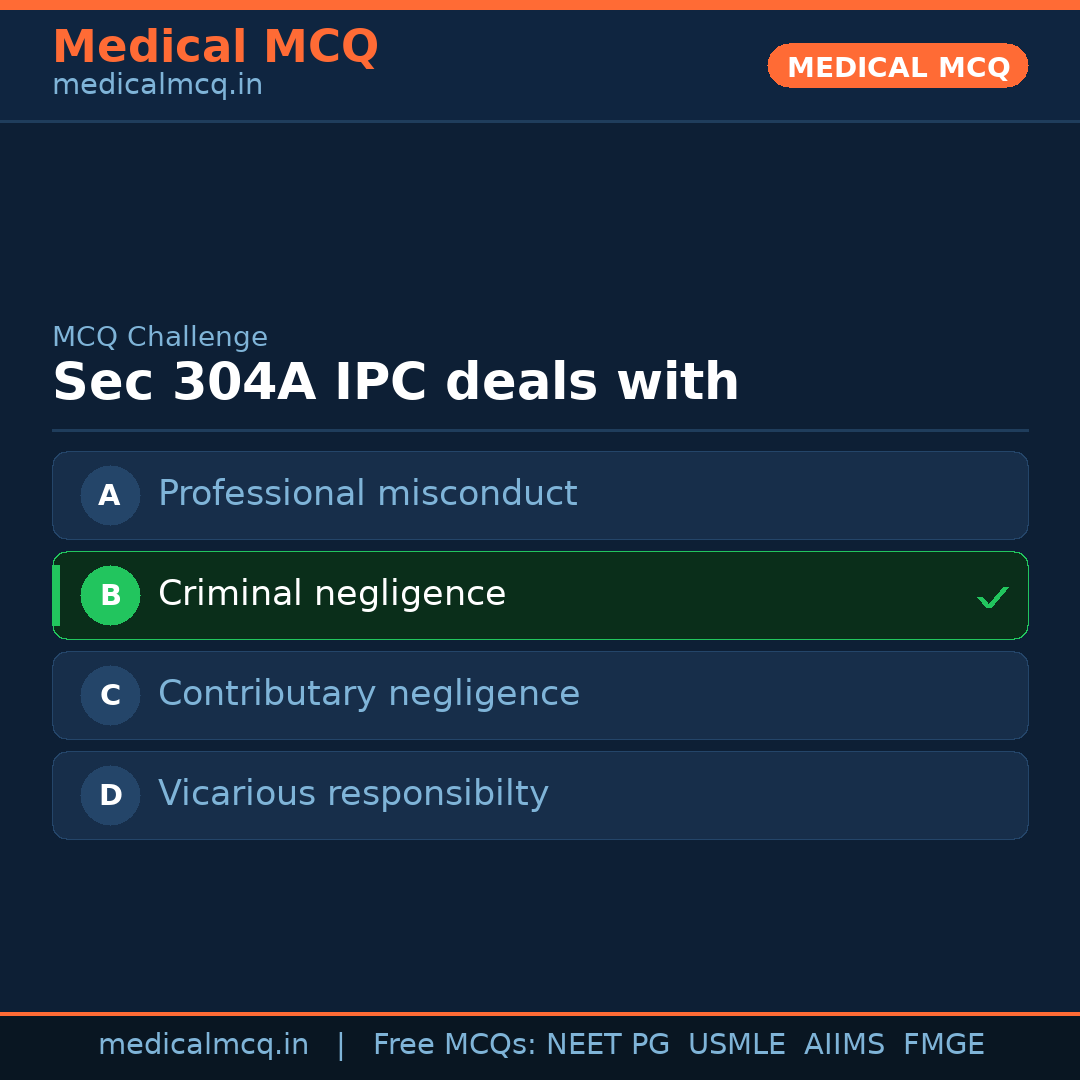
Task: Click the FMGE footer label
Action: coord(943,1045)
